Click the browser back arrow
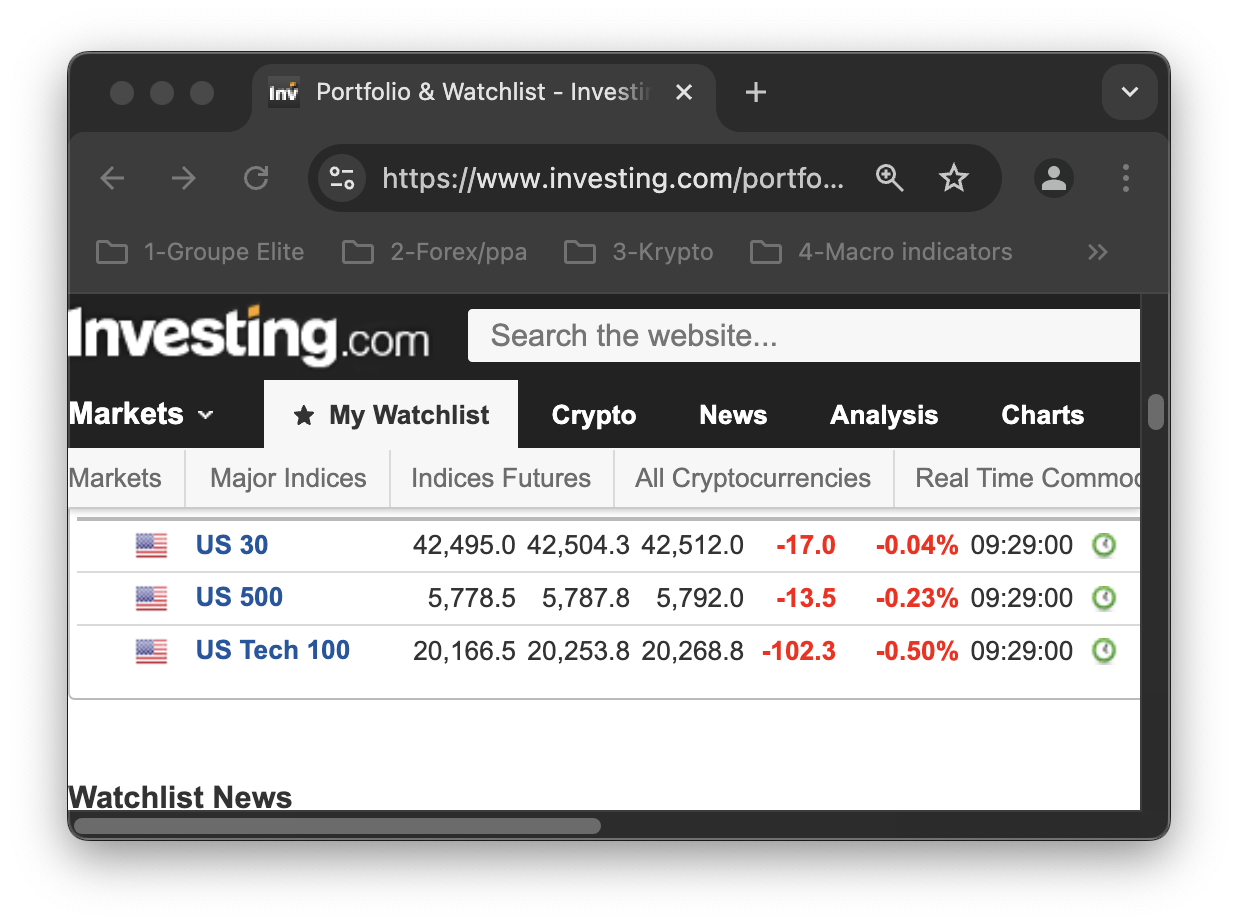1238x924 pixels. pos(112,179)
